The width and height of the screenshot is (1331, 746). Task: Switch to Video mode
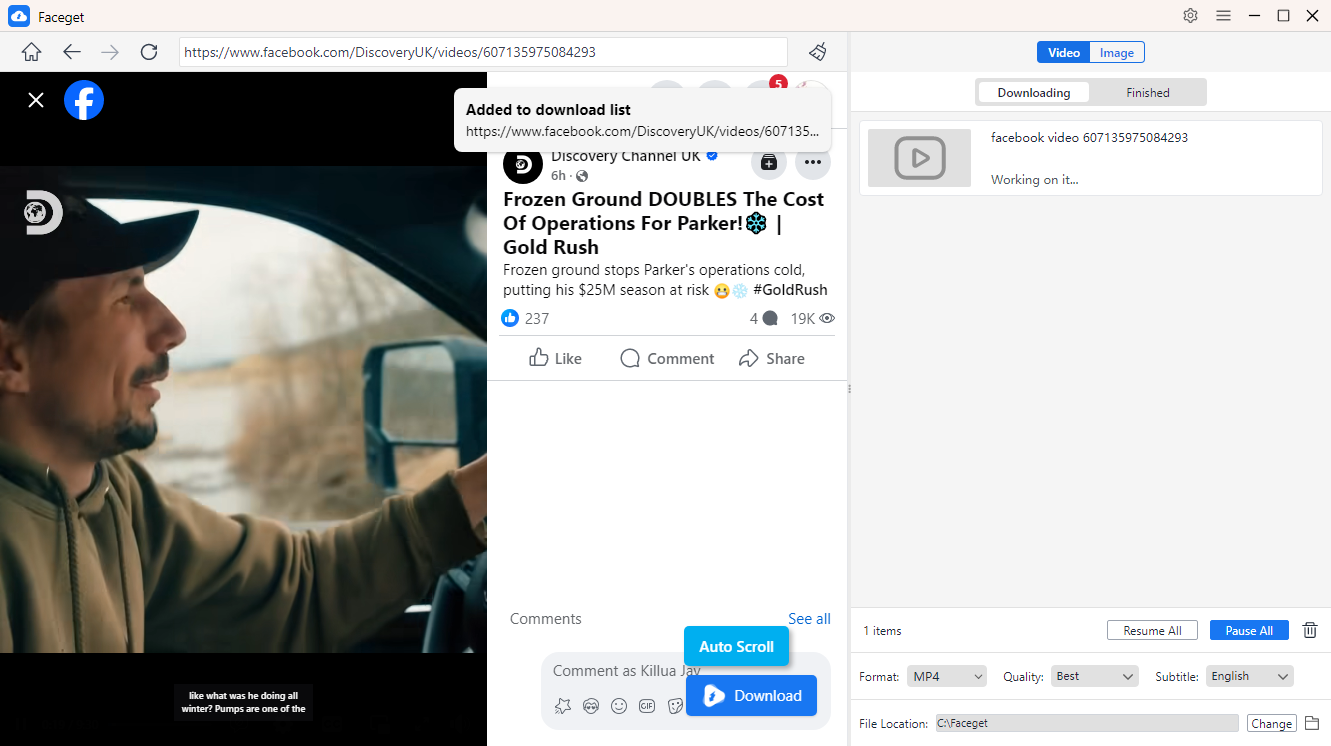pos(1063,53)
